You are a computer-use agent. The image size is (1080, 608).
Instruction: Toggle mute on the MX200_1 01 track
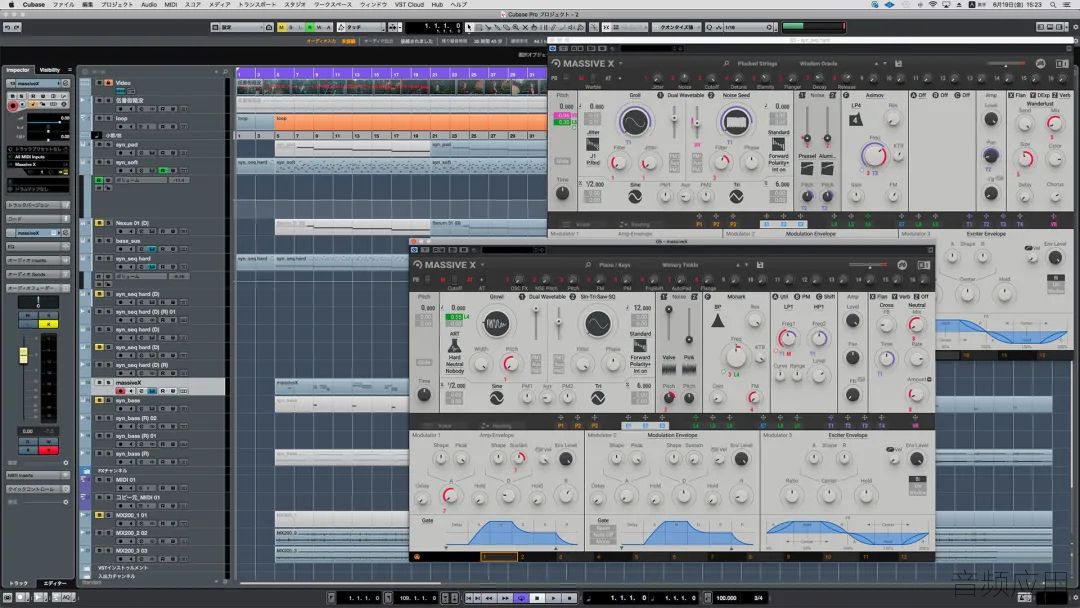tap(99, 515)
